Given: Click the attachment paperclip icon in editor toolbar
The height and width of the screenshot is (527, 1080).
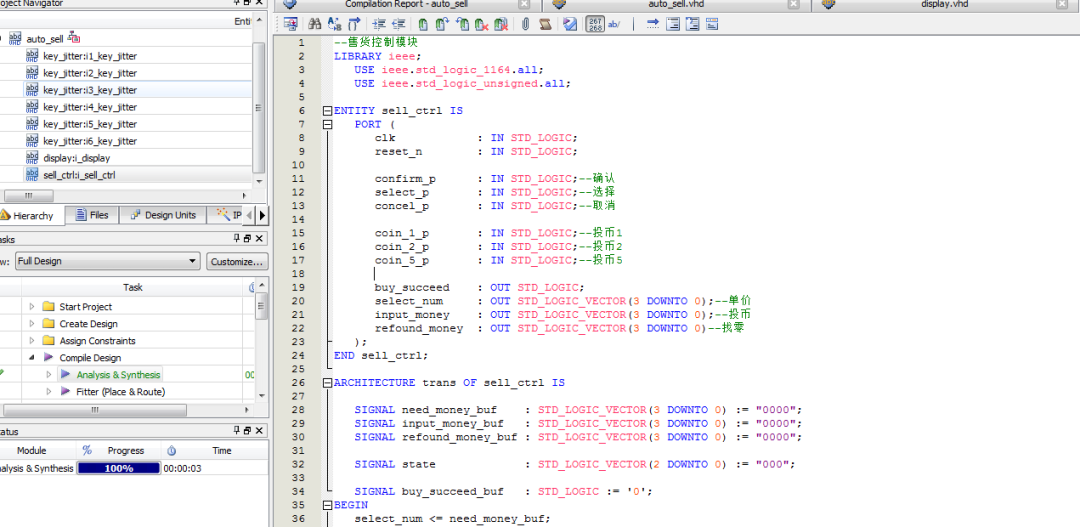Looking at the screenshot, I should (525, 23).
